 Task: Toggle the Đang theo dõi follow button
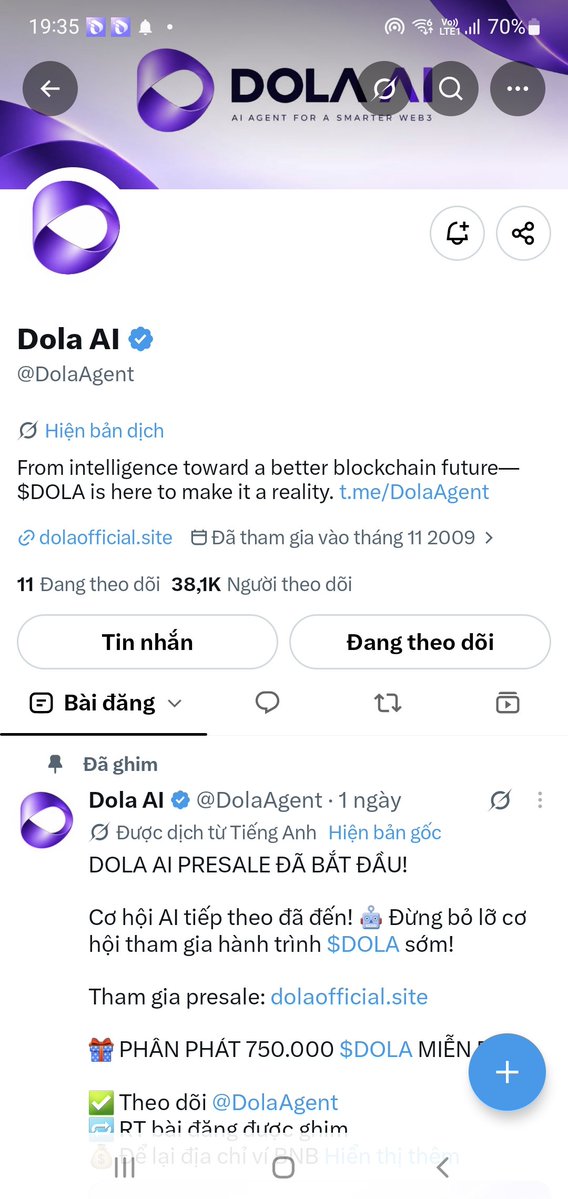[420, 642]
